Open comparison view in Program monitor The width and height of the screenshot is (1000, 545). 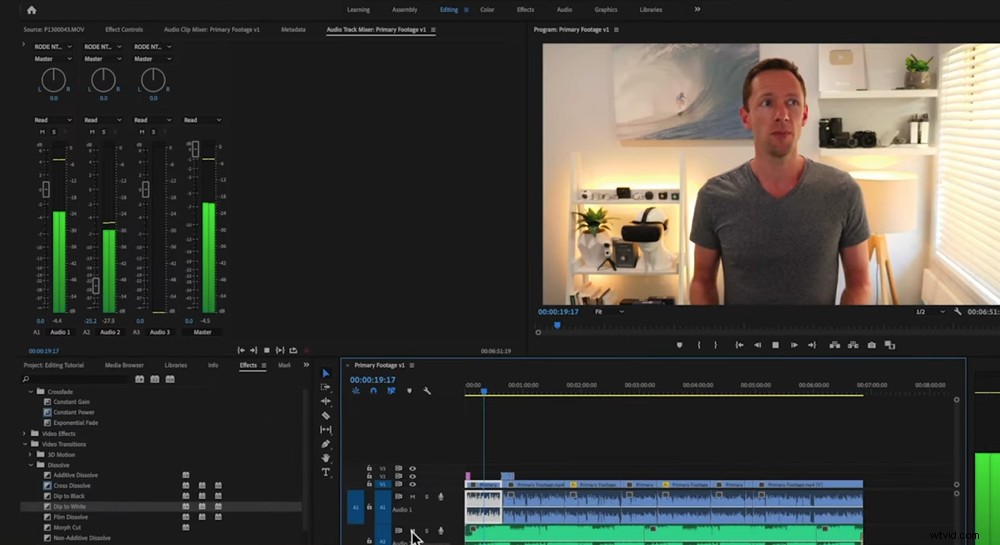click(890, 345)
